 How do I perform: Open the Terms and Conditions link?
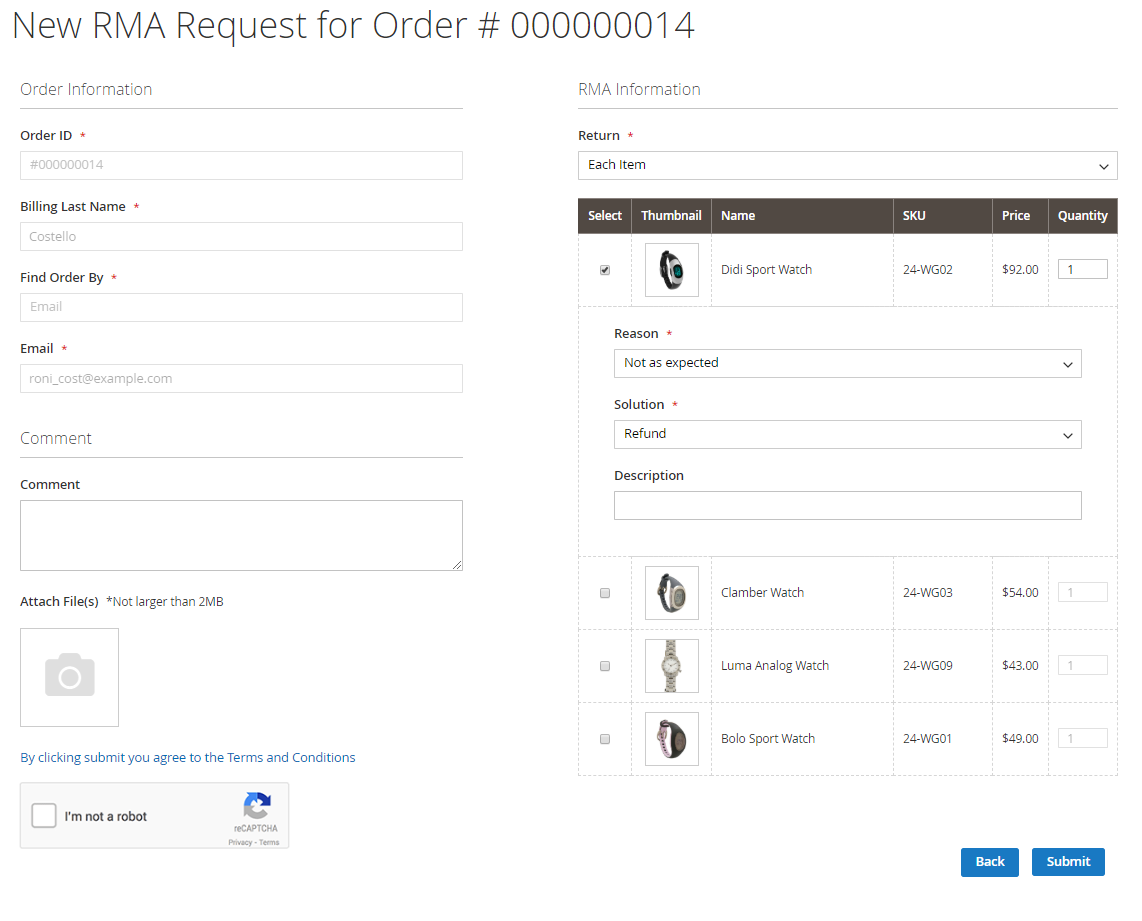click(290, 758)
